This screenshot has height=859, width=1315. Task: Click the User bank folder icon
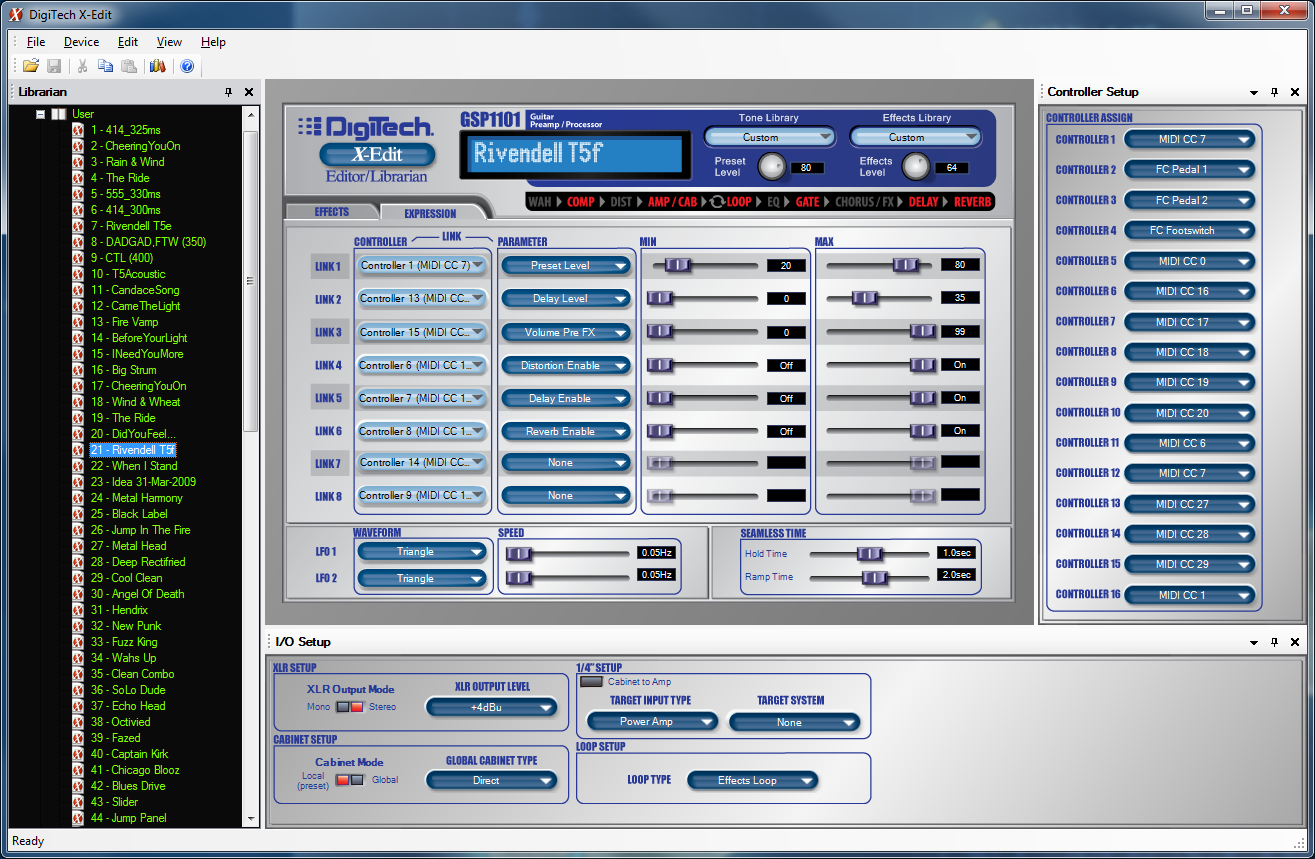59,114
